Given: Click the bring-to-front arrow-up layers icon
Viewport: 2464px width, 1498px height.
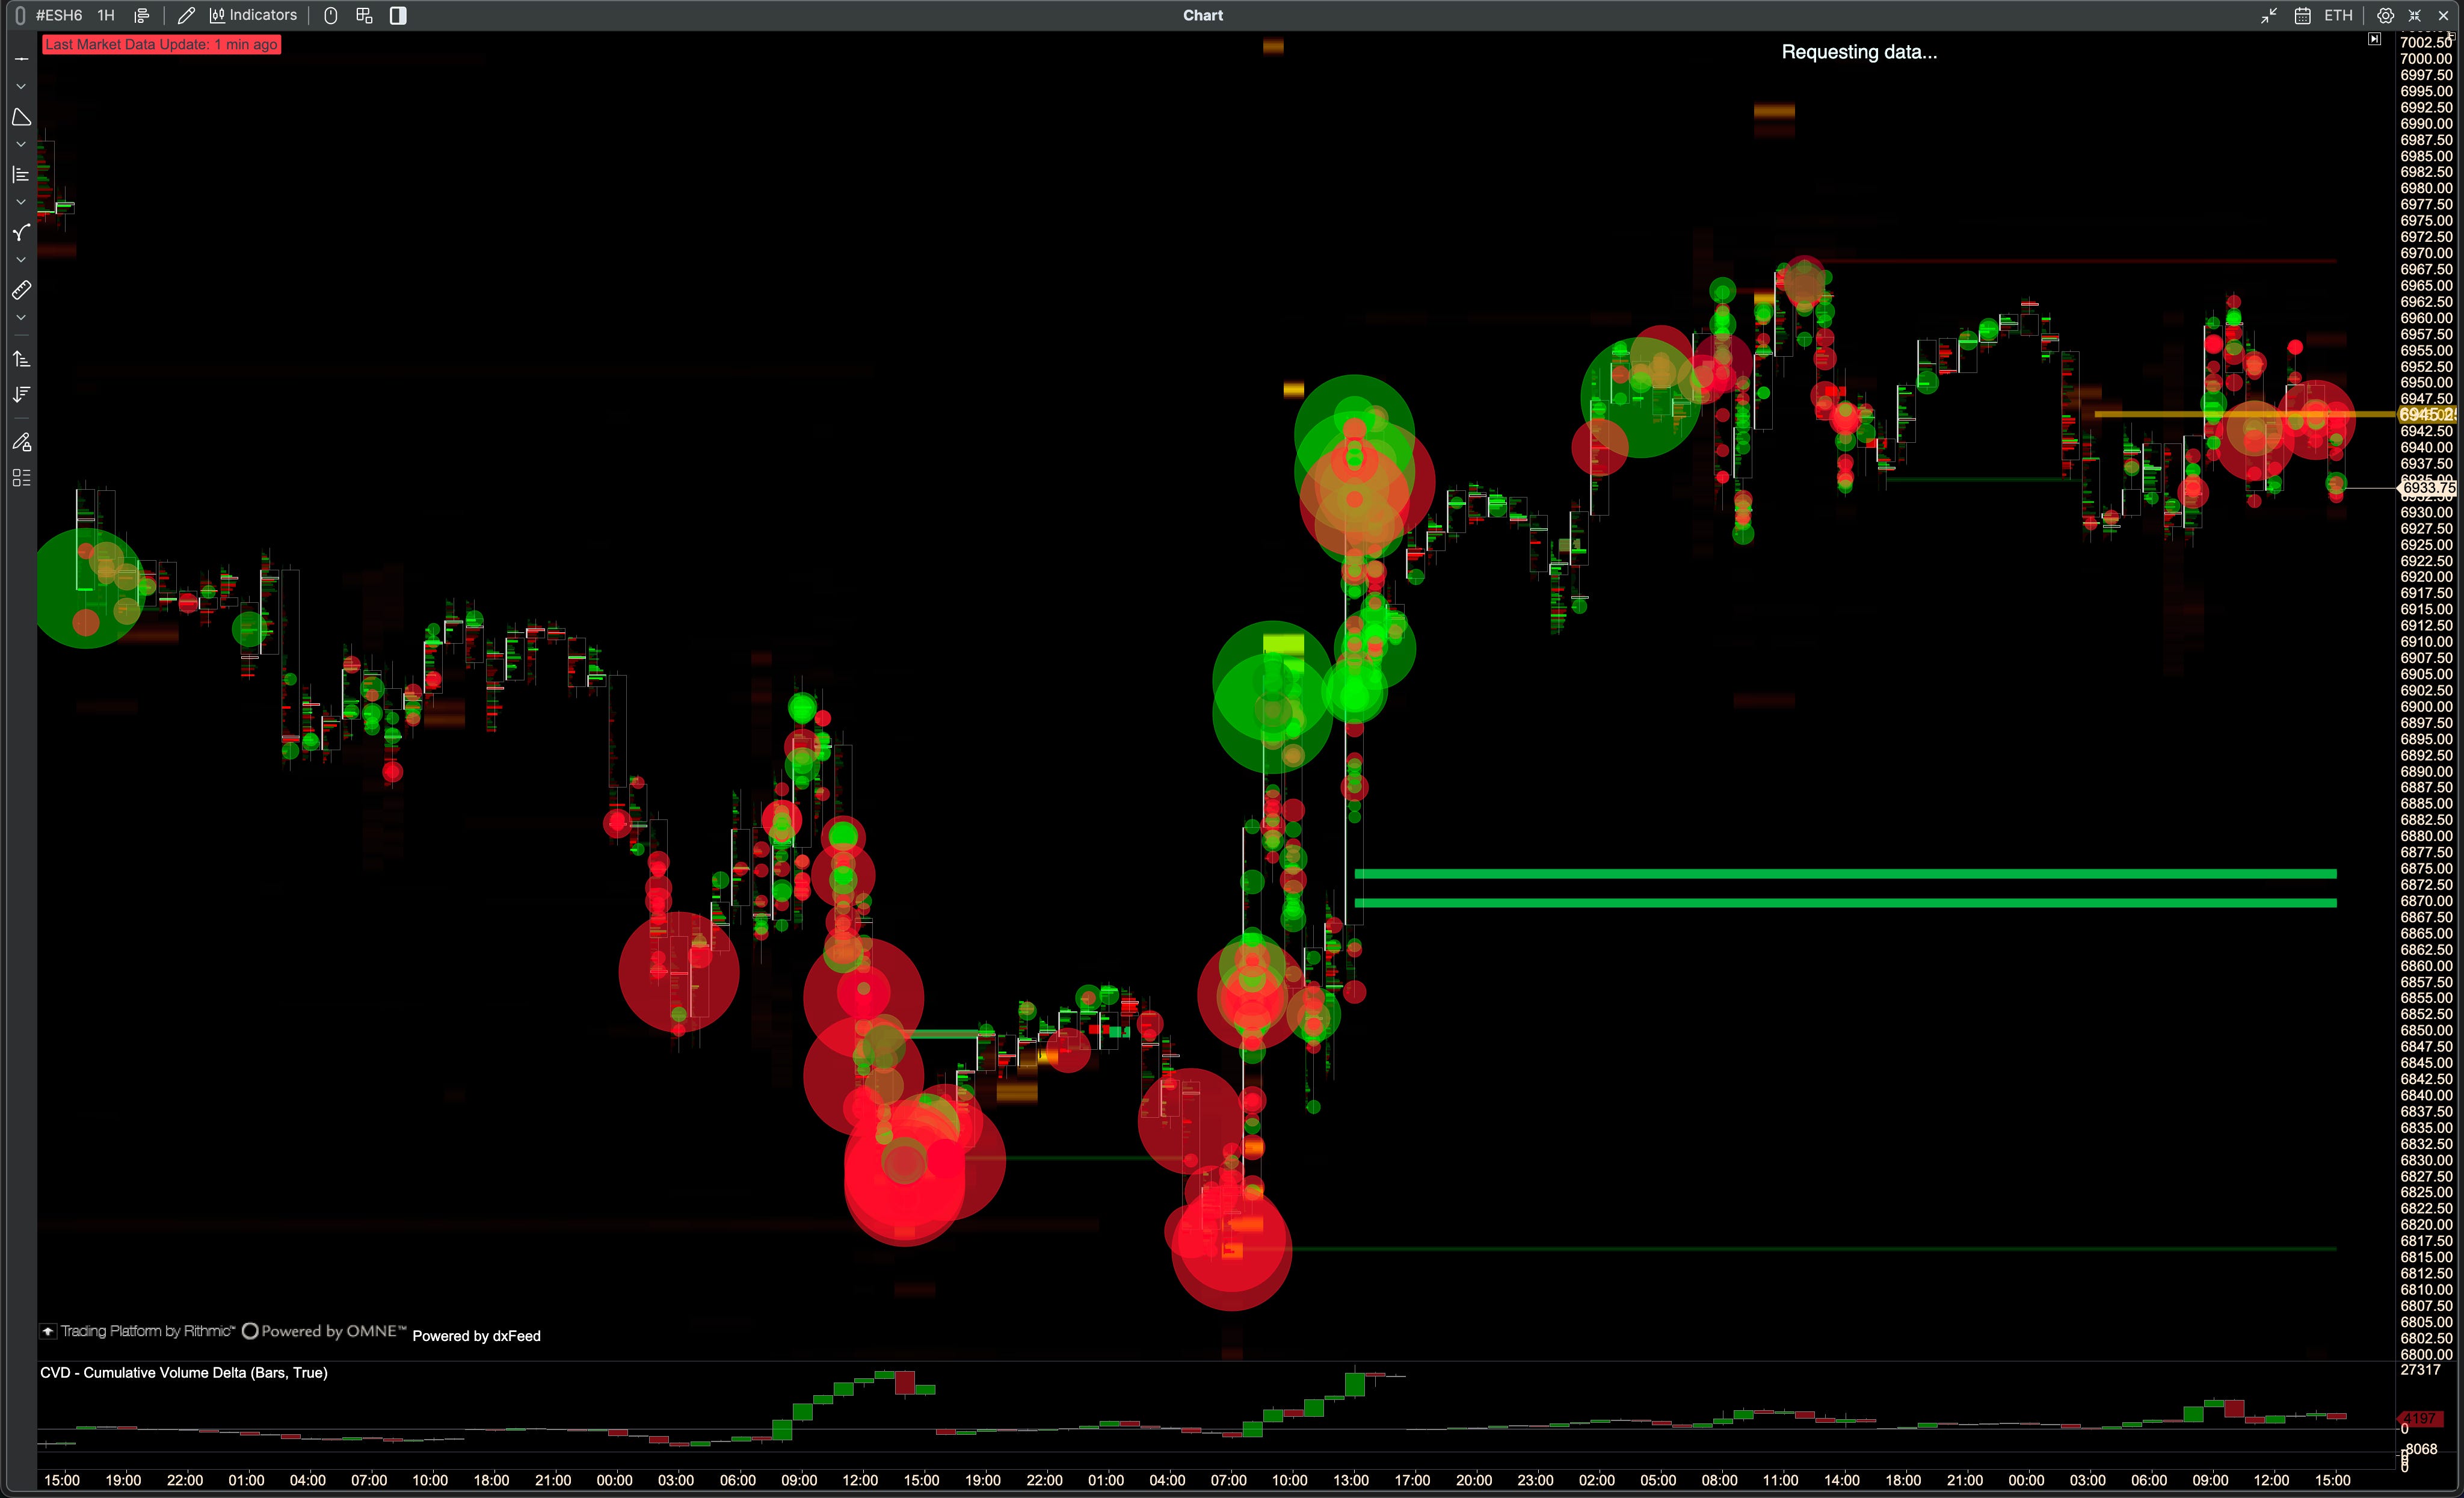Looking at the screenshot, I should 21,359.
